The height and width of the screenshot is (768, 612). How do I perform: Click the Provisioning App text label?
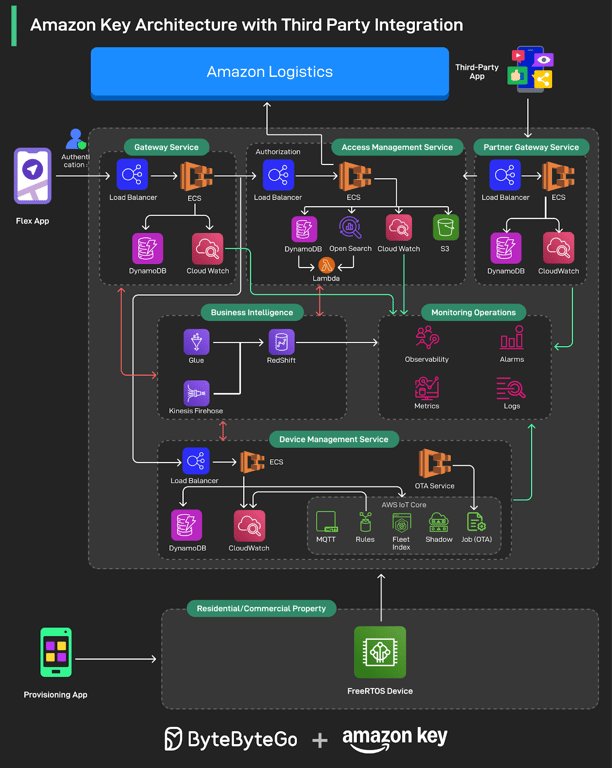coord(55,695)
